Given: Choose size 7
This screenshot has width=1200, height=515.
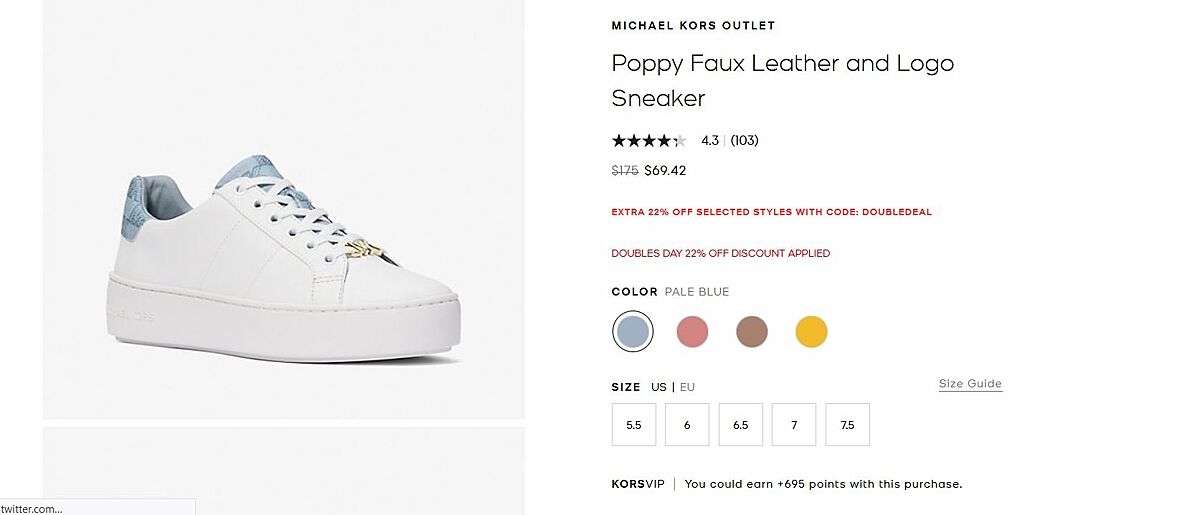Looking at the screenshot, I should (794, 424).
